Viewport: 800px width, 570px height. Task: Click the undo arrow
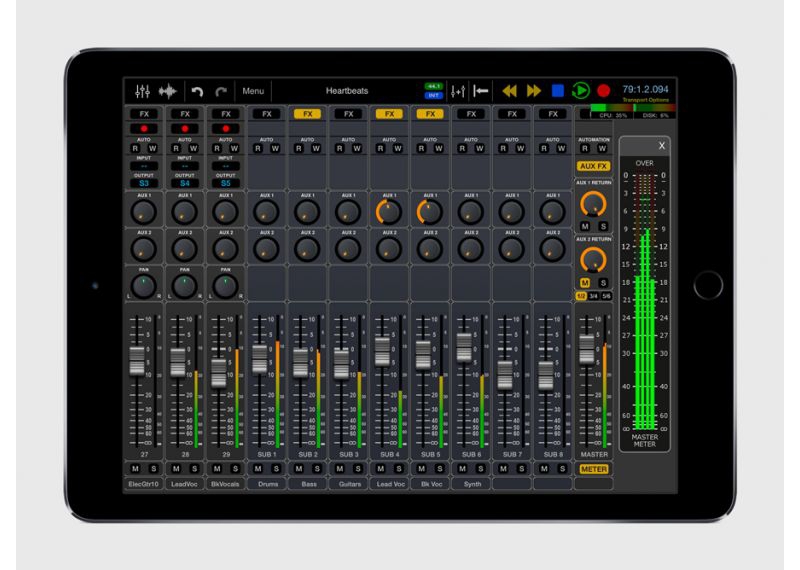197,91
